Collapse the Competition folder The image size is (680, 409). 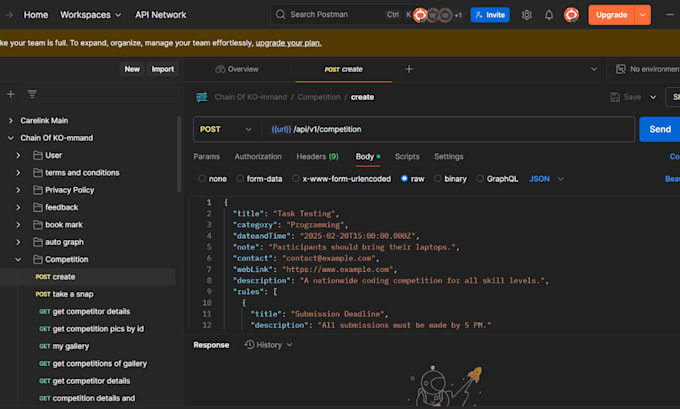(18, 259)
